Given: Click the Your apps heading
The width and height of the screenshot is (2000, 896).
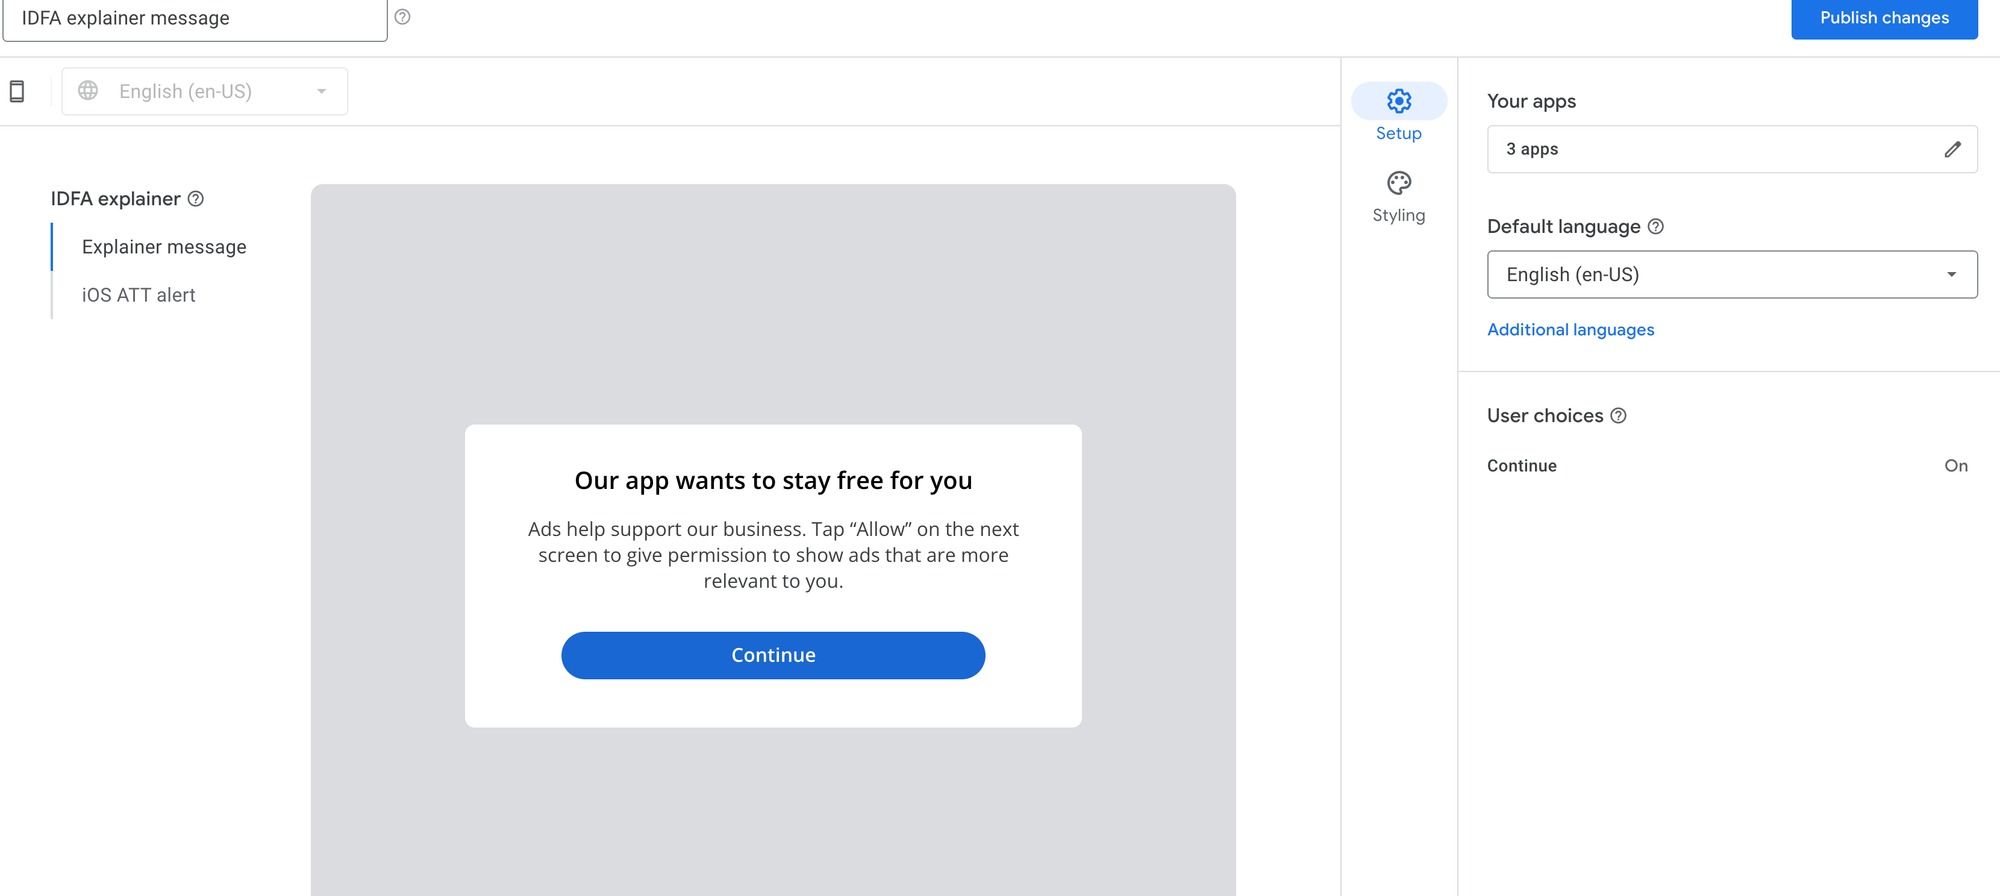Looking at the screenshot, I should [1531, 101].
